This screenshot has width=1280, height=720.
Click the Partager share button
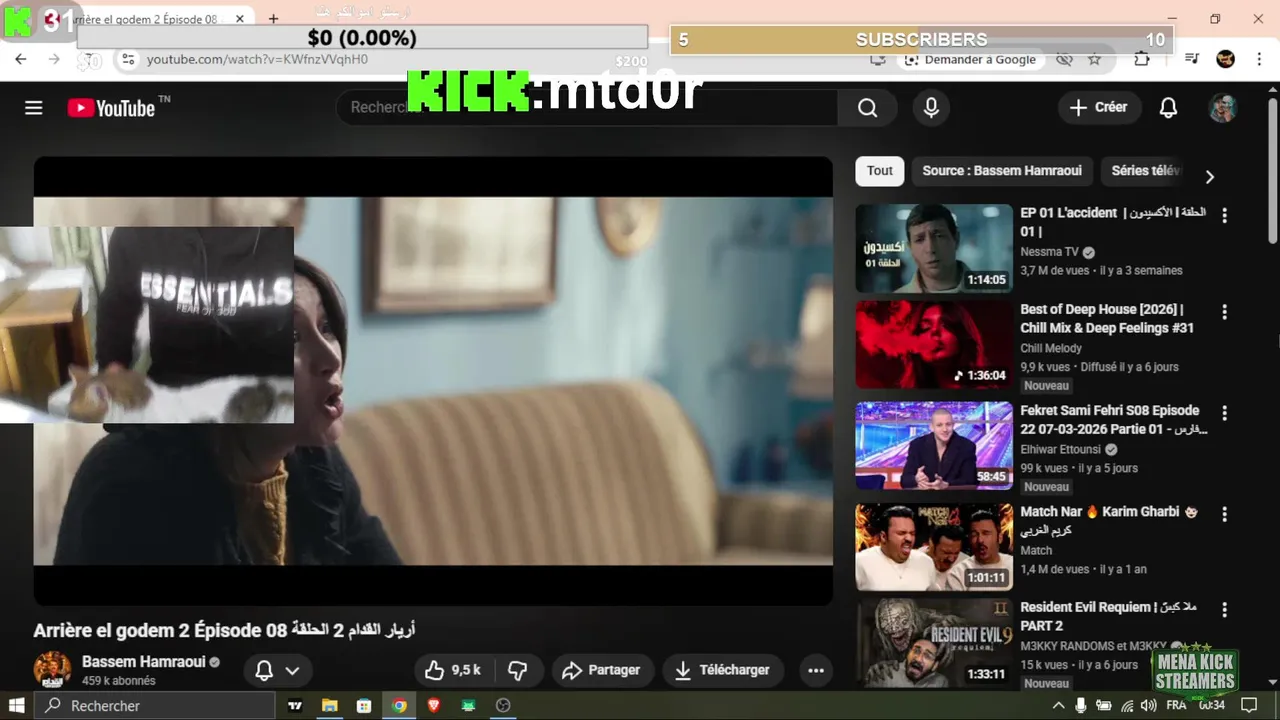pyautogui.click(x=601, y=670)
